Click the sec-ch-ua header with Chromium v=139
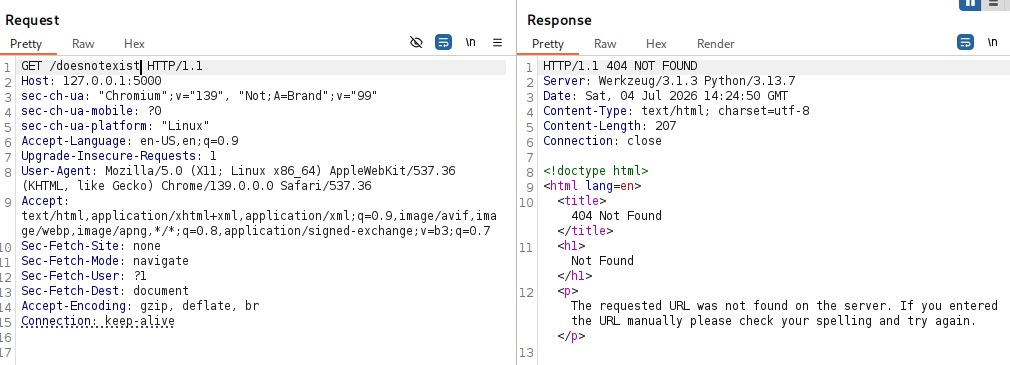Screen dimensions: 1010x365 pyautogui.click(x=199, y=96)
